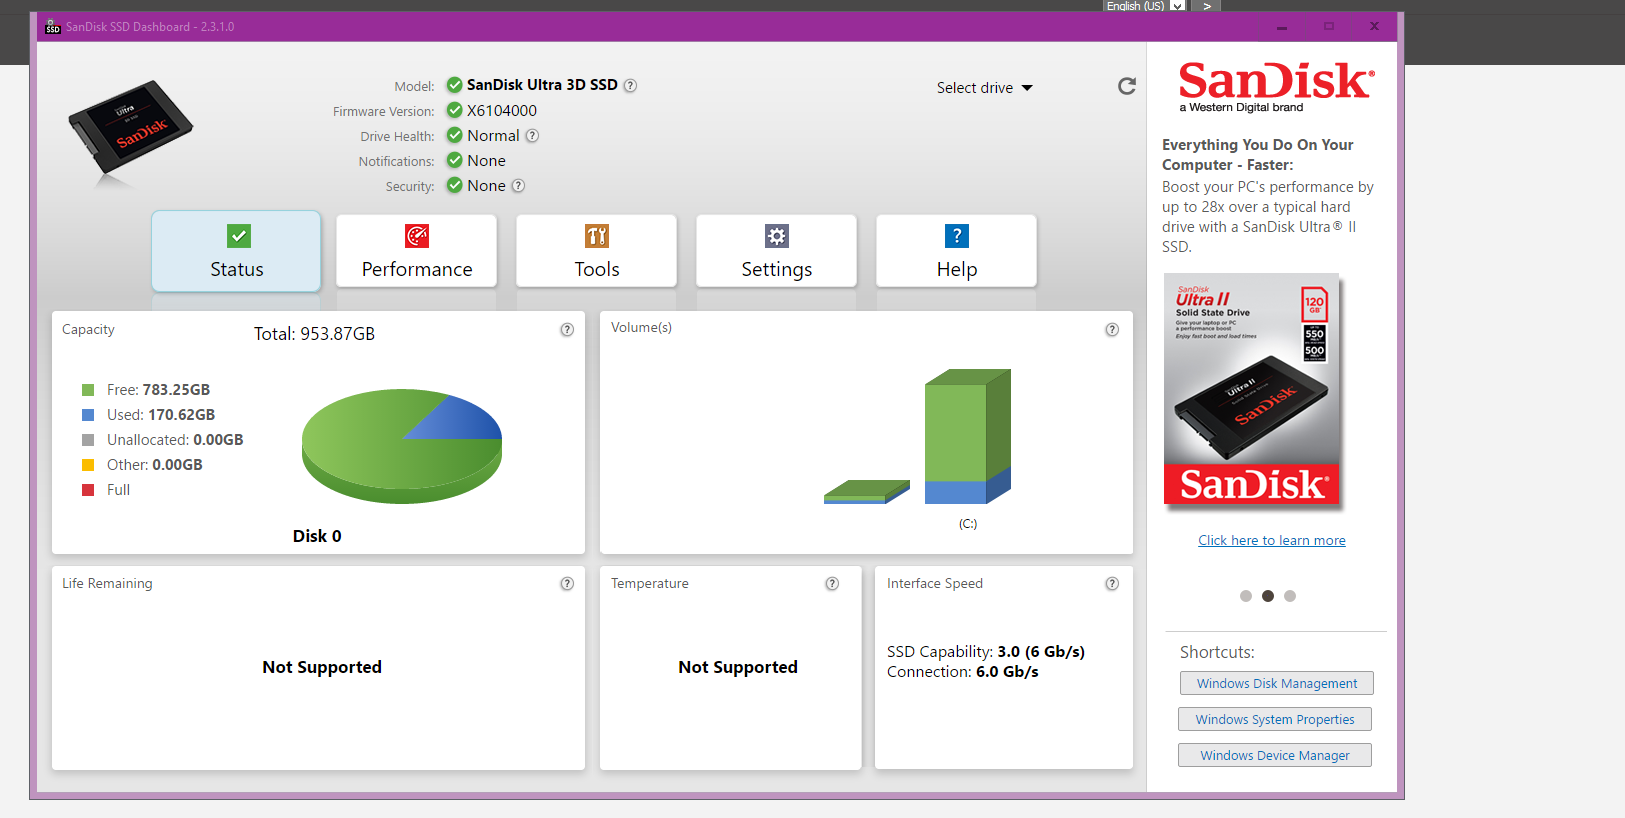Click the Drive Health value 'Normal'
Screen dimensions: 1625x818
click(493, 136)
